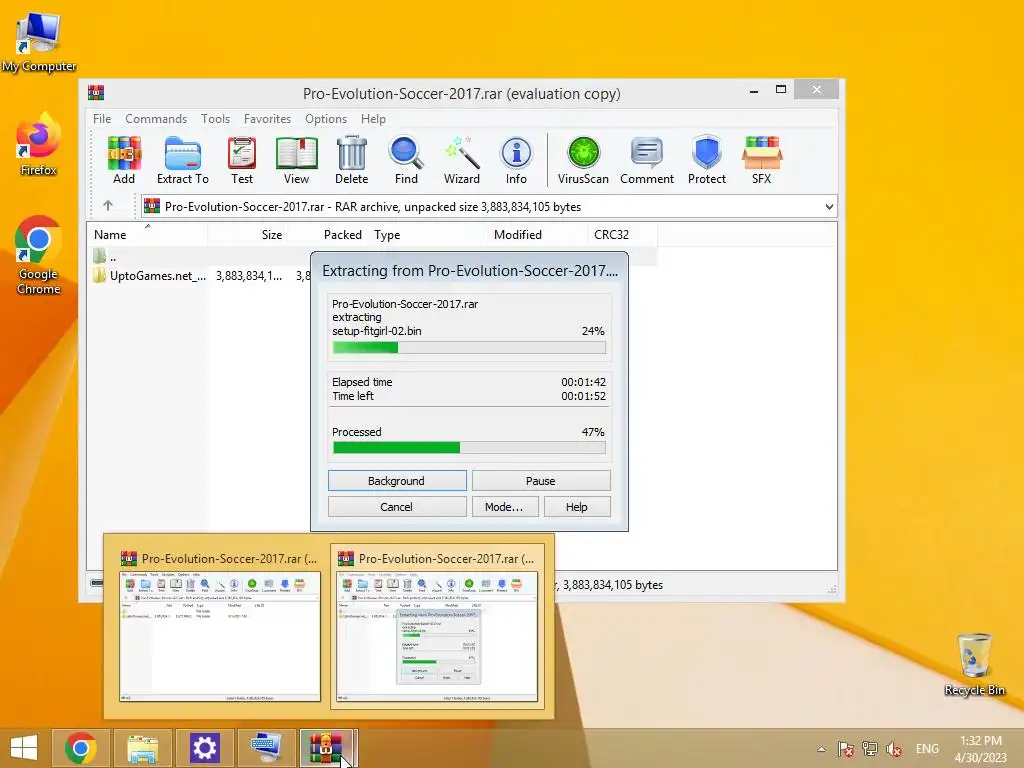Viewport: 1024px width, 768px height.
Task: Open File Explorer from the taskbar
Action: [x=142, y=748]
